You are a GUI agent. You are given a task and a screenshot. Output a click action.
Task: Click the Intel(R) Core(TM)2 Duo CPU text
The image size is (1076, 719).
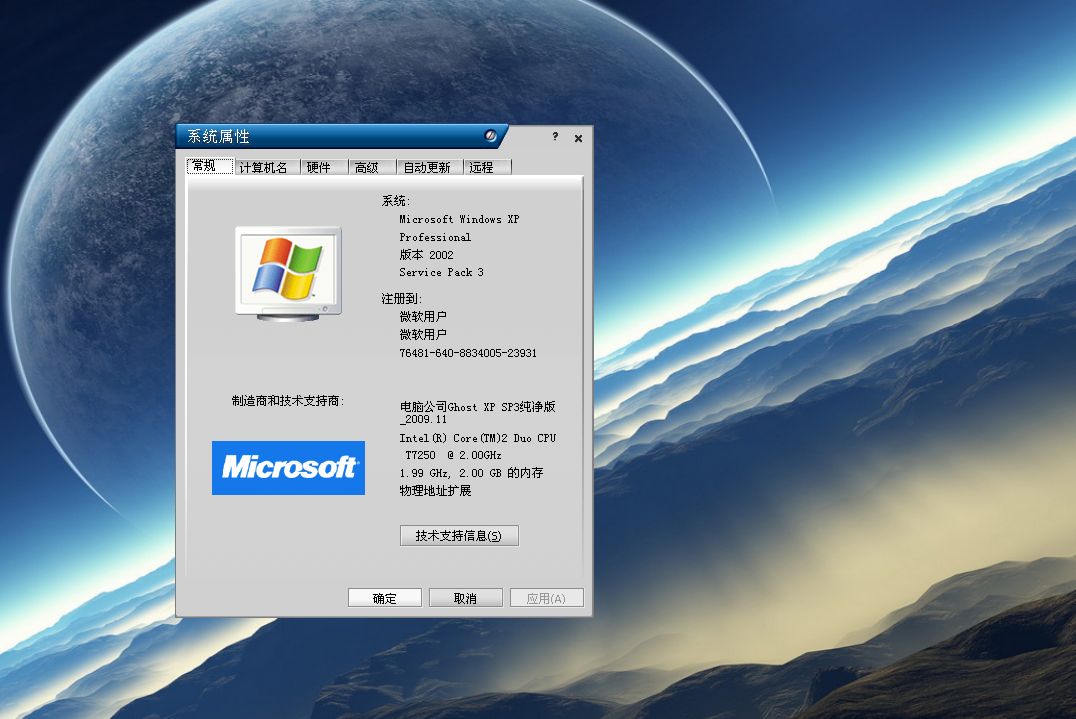tap(478, 438)
